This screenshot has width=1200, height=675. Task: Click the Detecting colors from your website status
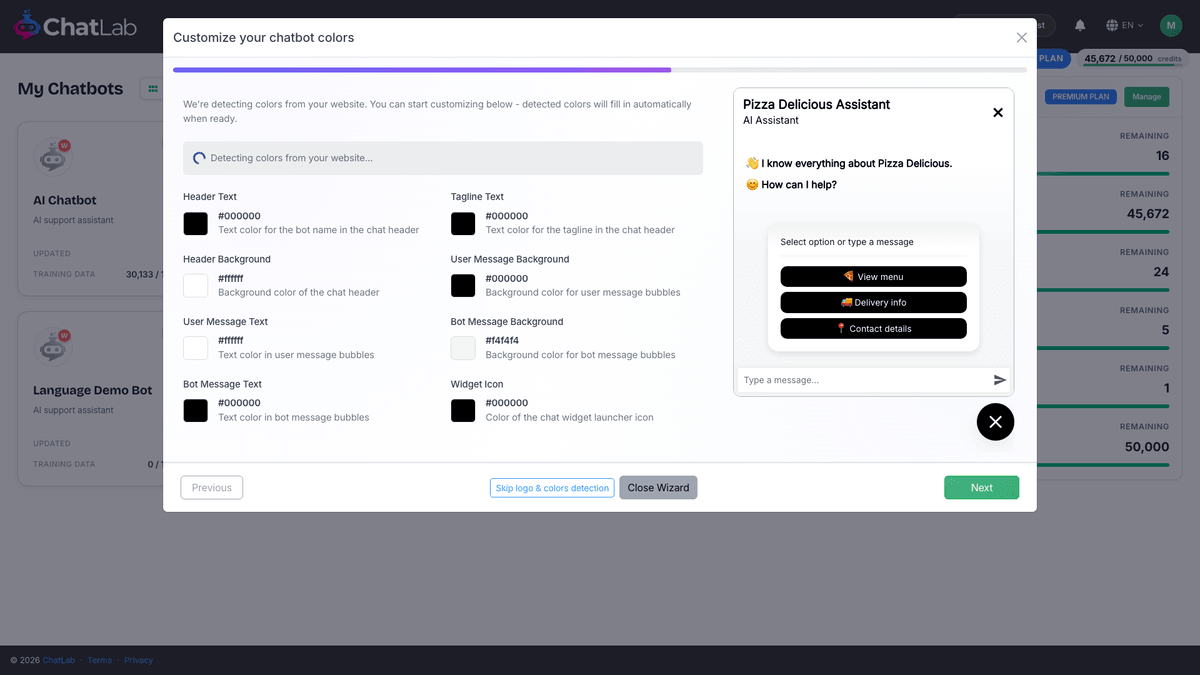tap(443, 158)
